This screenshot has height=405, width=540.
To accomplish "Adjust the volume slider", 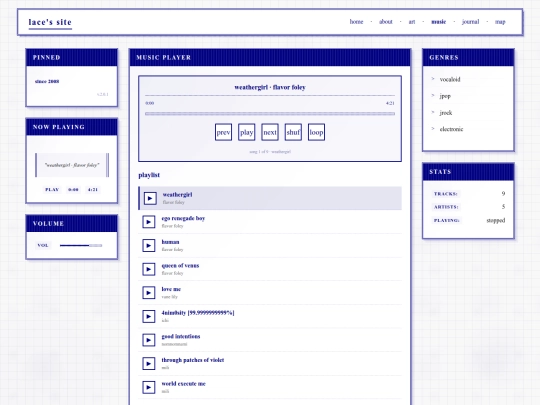I will [81, 245].
